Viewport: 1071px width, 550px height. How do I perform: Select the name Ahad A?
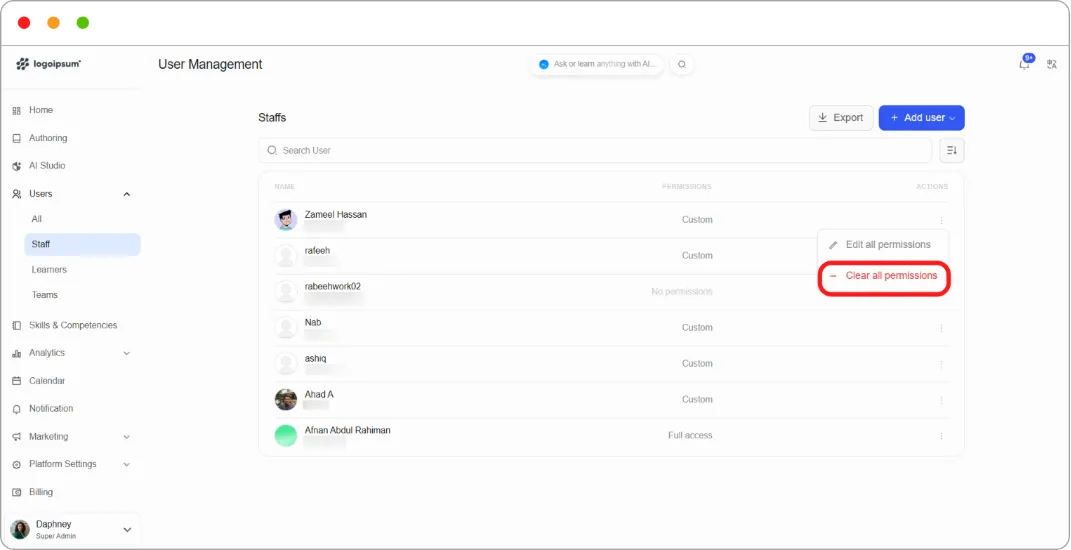319,394
